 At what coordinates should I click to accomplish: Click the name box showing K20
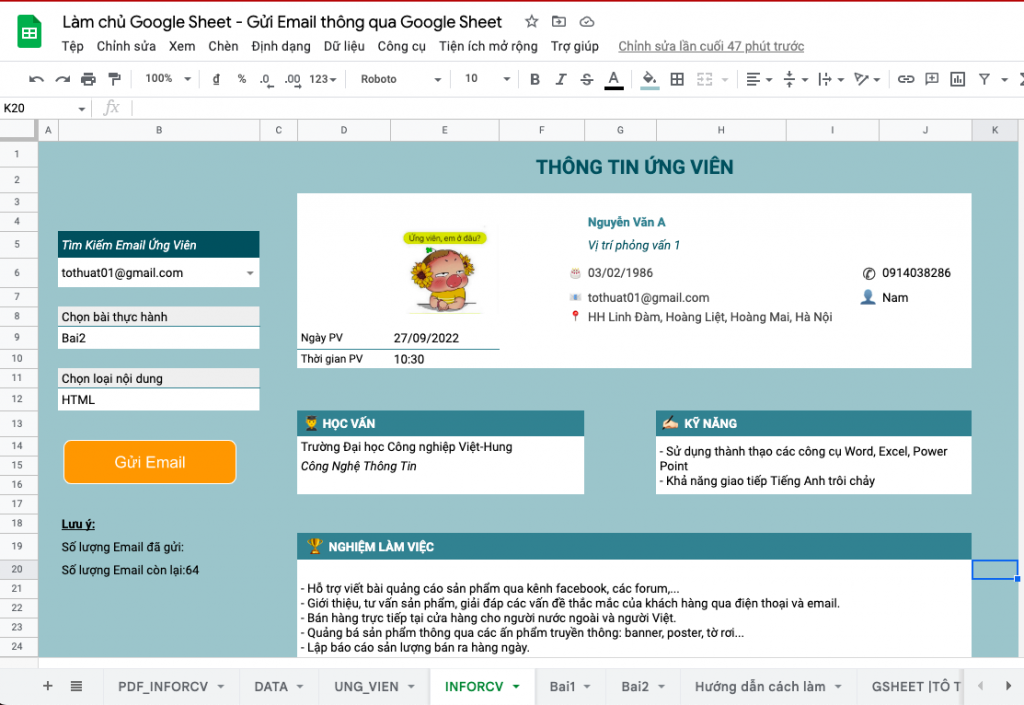click(x=44, y=108)
